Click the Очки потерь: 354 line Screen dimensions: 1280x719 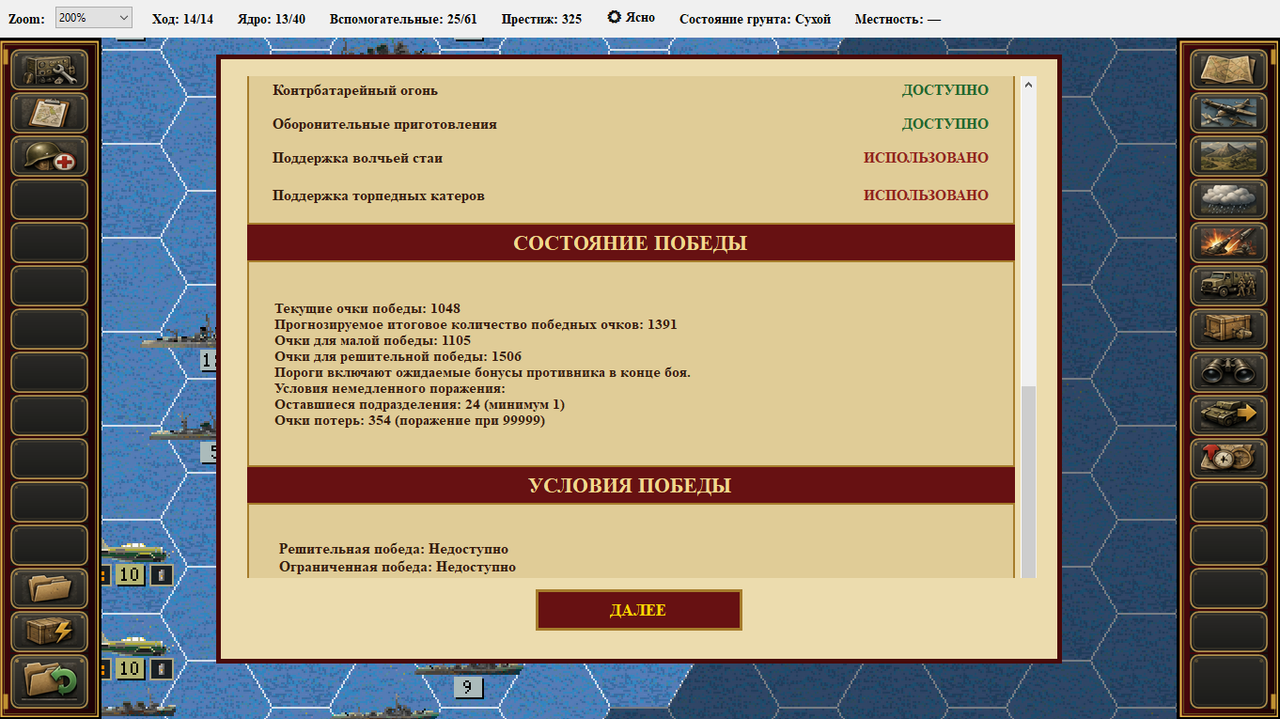[410, 420]
